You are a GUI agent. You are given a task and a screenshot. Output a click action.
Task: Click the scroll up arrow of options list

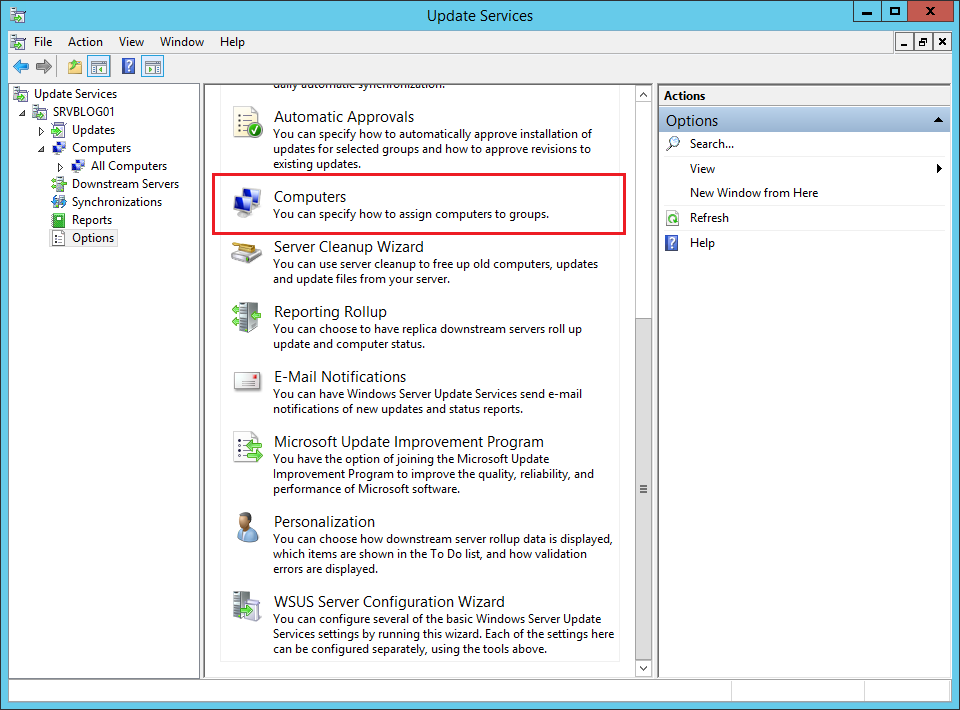[x=643, y=95]
